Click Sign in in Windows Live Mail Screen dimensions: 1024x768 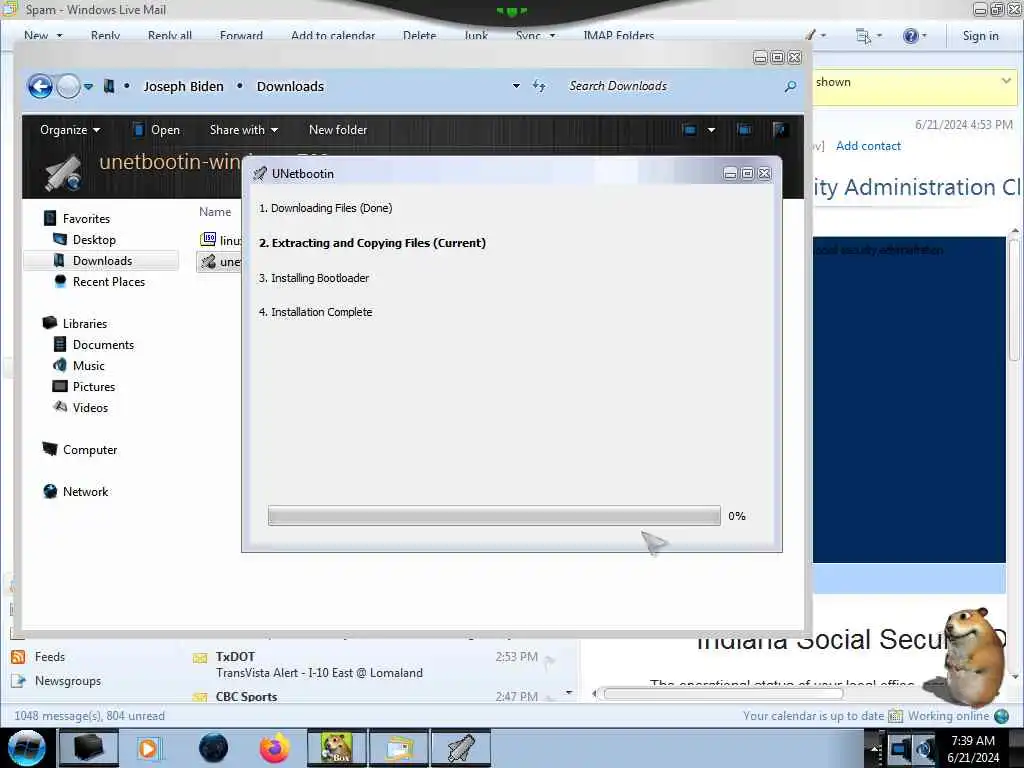pyautogui.click(x=980, y=36)
